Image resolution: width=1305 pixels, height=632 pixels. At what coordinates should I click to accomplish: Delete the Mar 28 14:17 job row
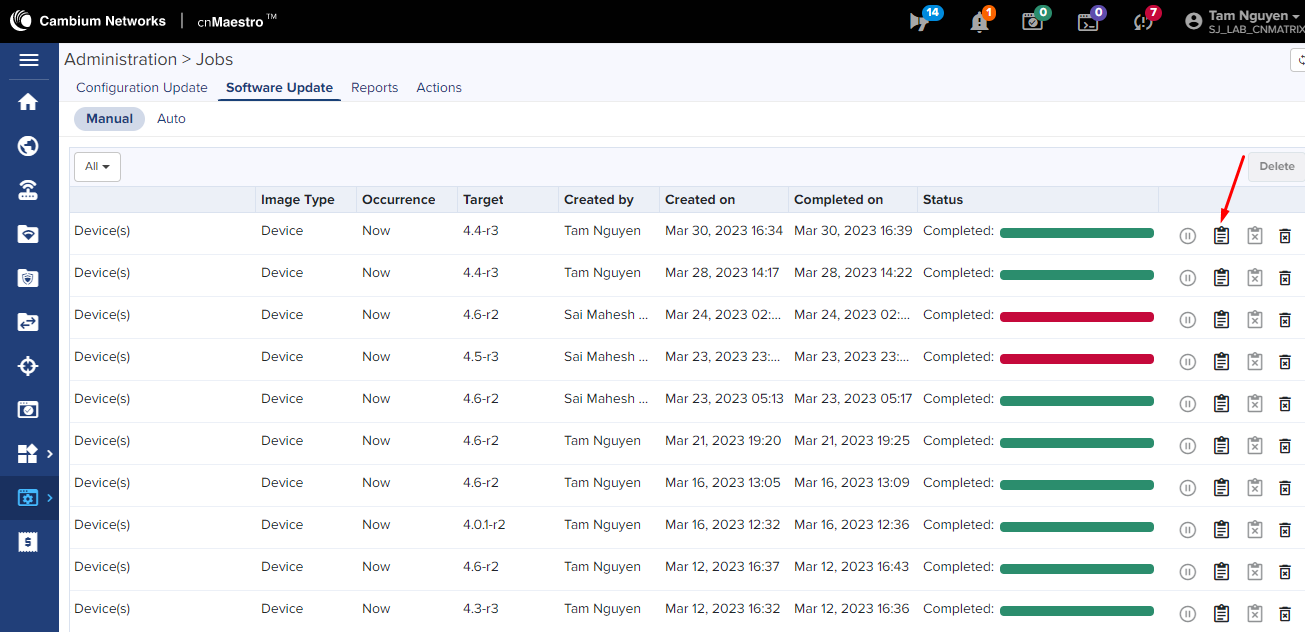[x=1285, y=278]
